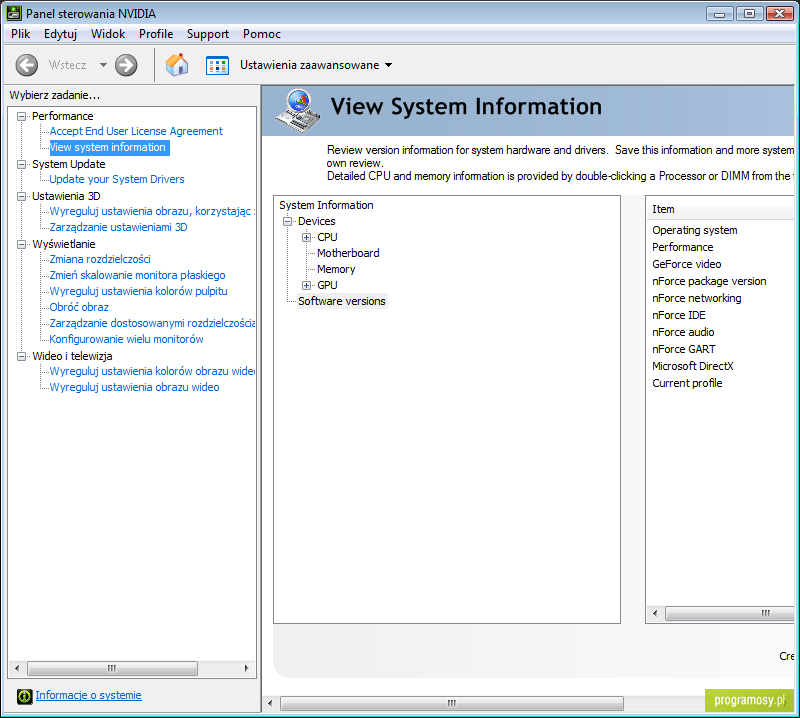Open Zarządzanie dostosowanymi rozdzielczościami task
This screenshot has height=718, width=800.
[152, 323]
